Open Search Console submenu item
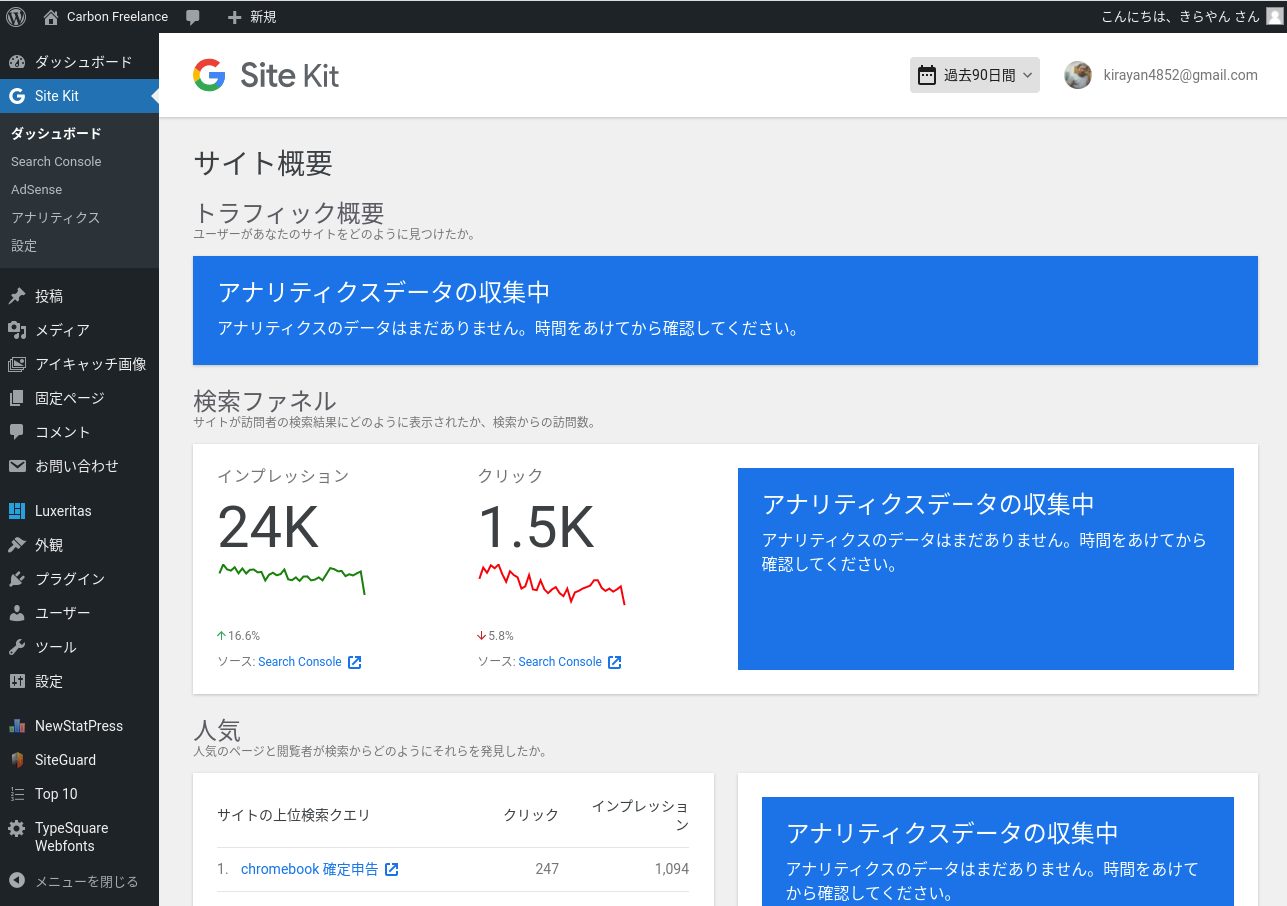This screenshot has height=906, width=1287. (x=56, y=161)
